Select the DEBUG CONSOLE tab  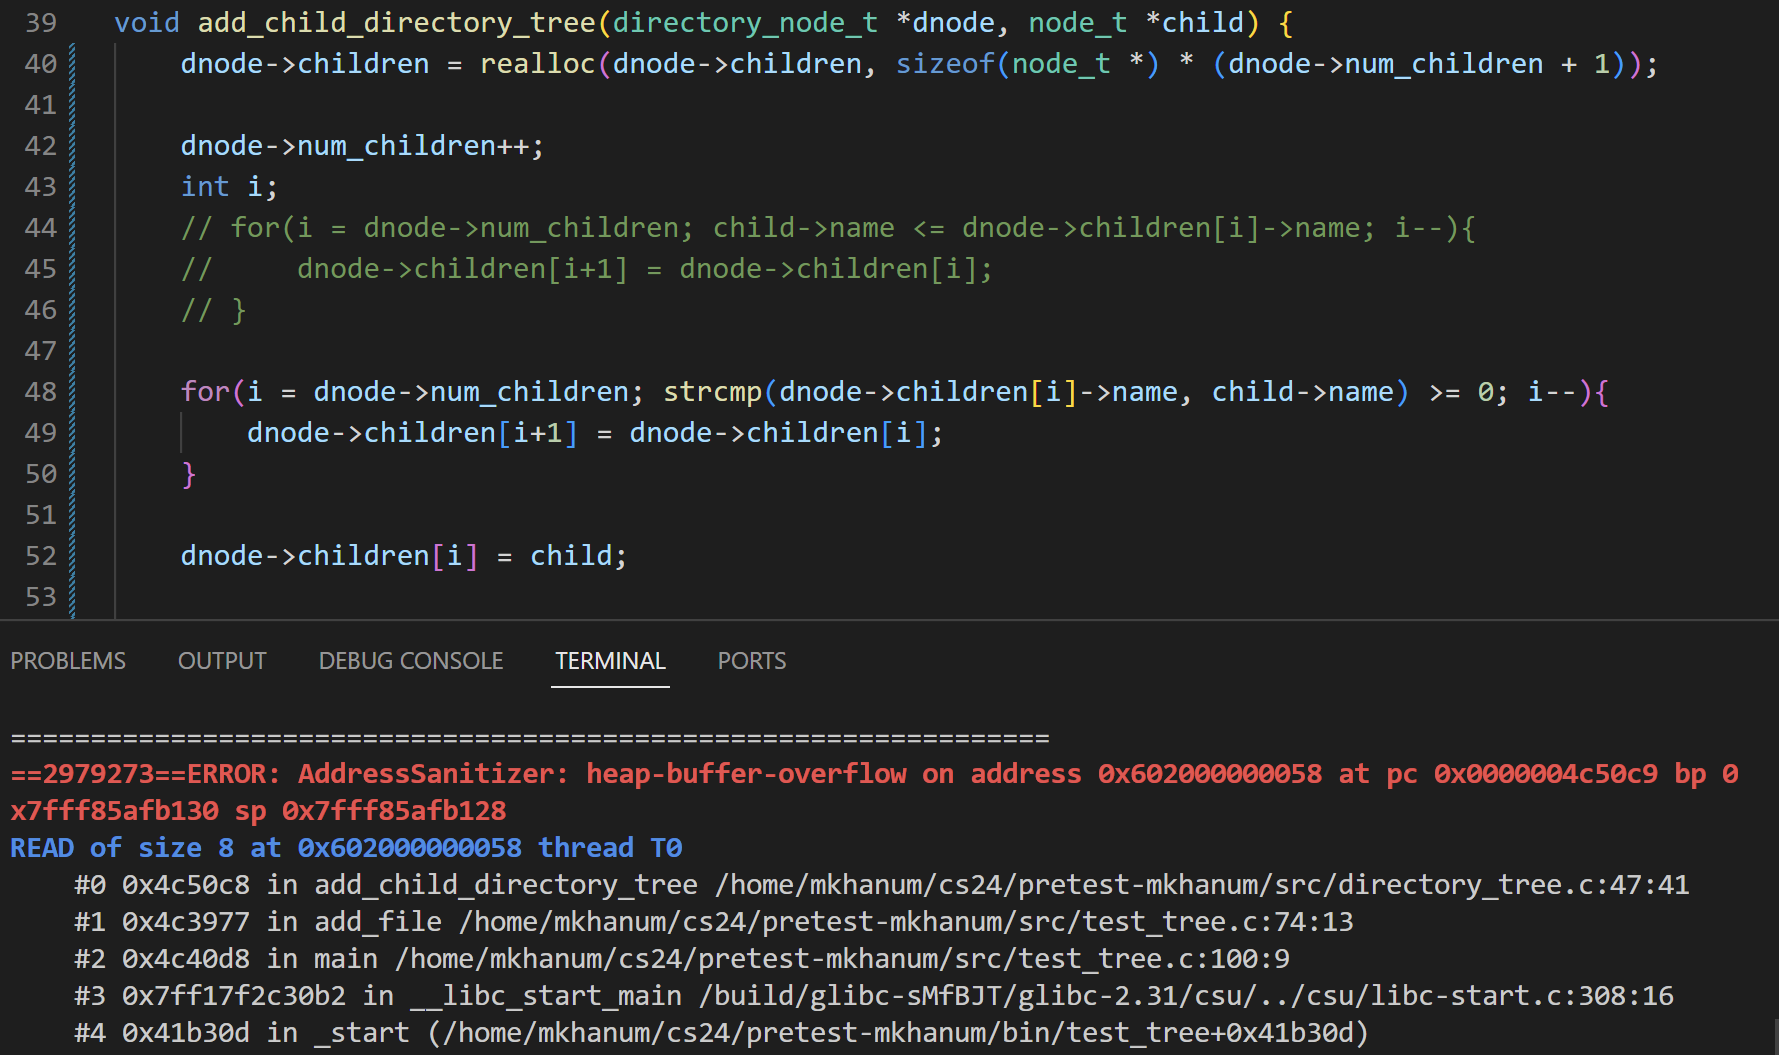click(x=411, y=661)
